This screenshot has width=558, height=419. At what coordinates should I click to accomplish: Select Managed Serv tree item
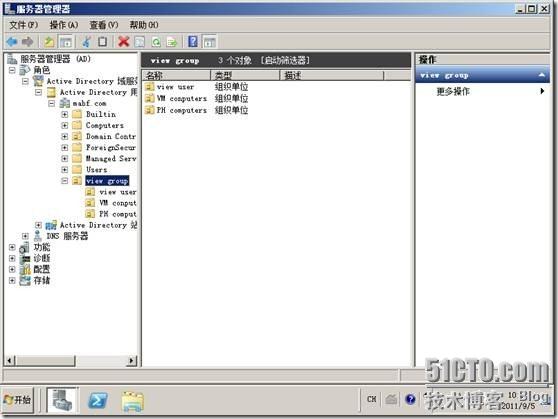coord(111,158)
